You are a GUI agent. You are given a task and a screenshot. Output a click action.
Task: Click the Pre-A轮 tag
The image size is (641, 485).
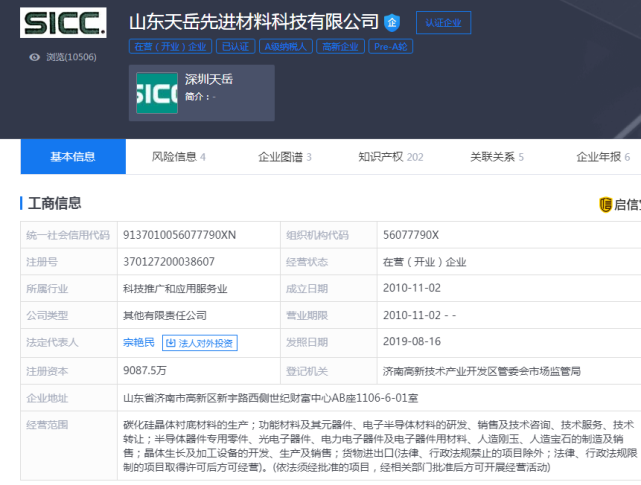tap(390, 47)
